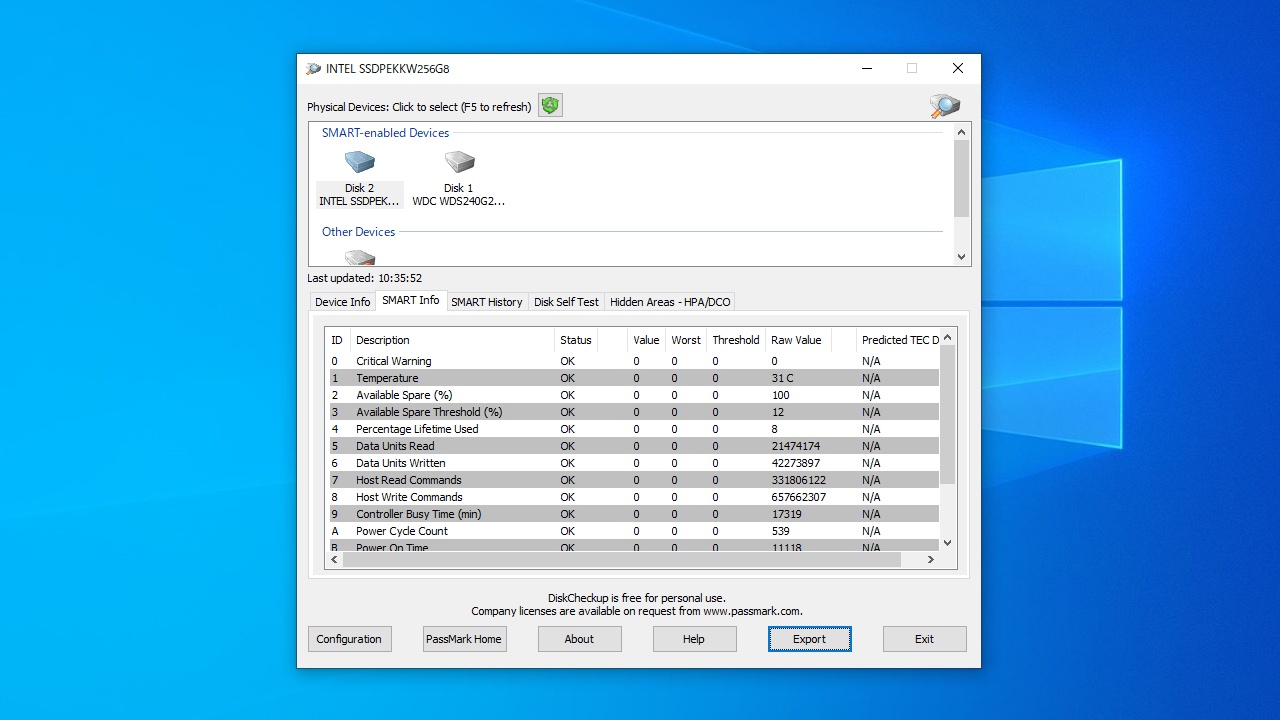Click raw value 21474174

point(796,446)
